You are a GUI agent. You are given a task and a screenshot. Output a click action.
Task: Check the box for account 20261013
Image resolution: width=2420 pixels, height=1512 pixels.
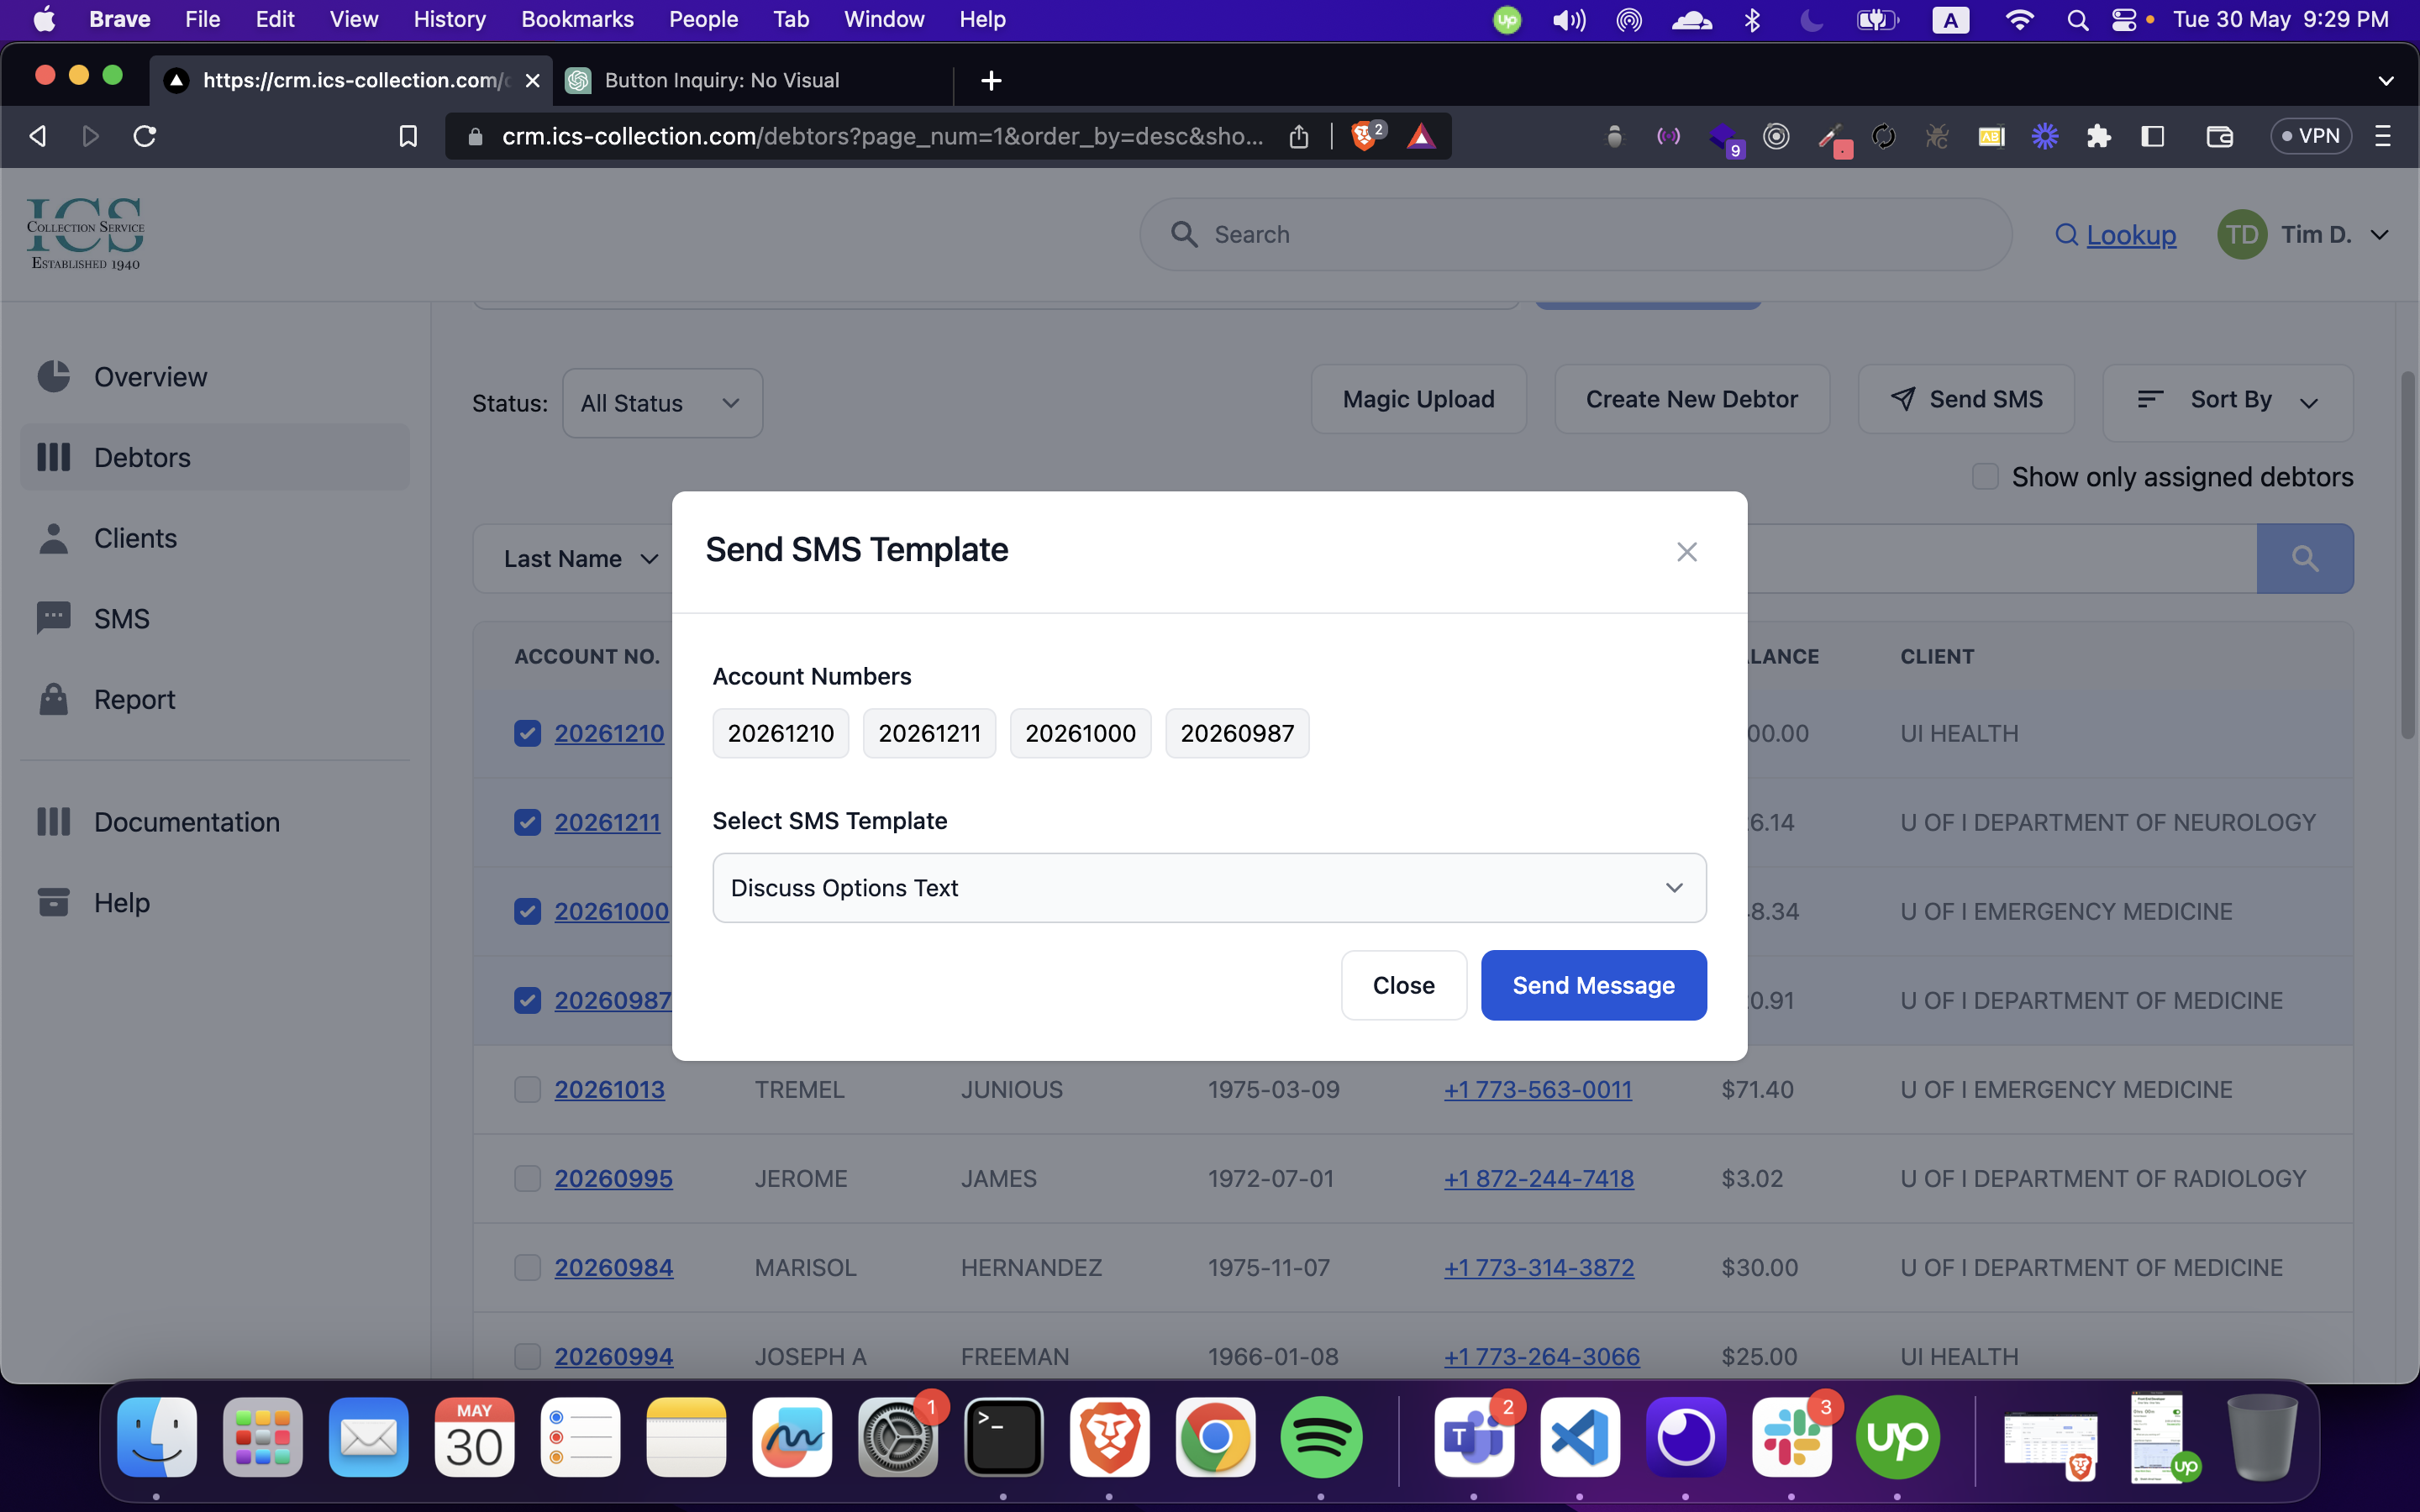pos(527,1089)
